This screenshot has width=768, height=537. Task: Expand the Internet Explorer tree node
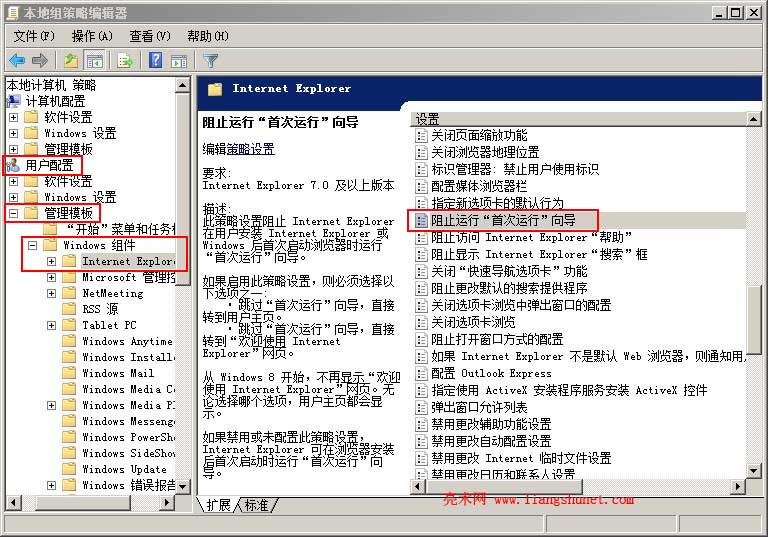tap(51, 262)
